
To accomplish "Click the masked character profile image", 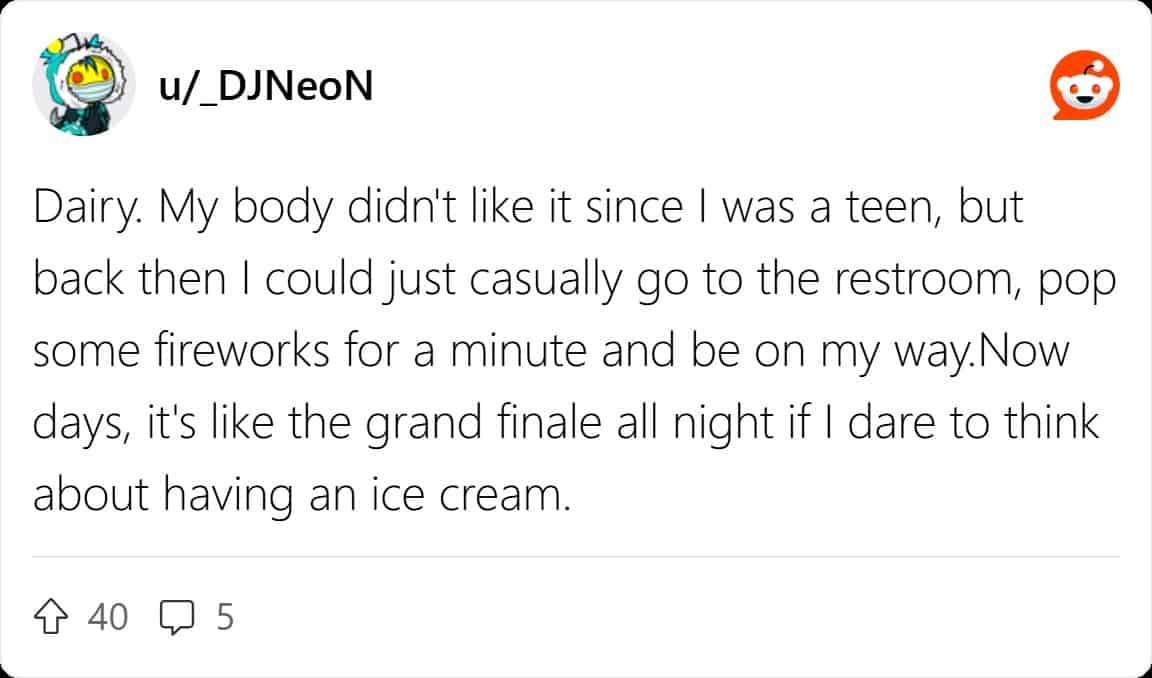I will [80, 84].
